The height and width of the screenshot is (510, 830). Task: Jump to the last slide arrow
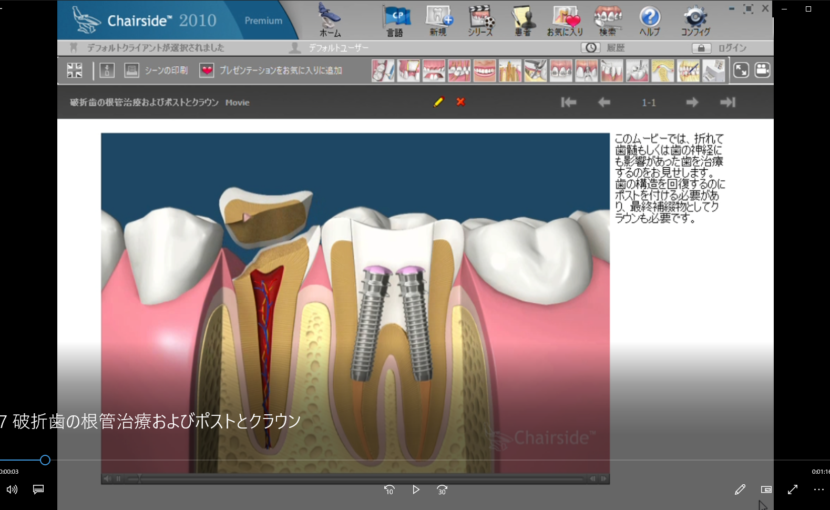[728, 102]
